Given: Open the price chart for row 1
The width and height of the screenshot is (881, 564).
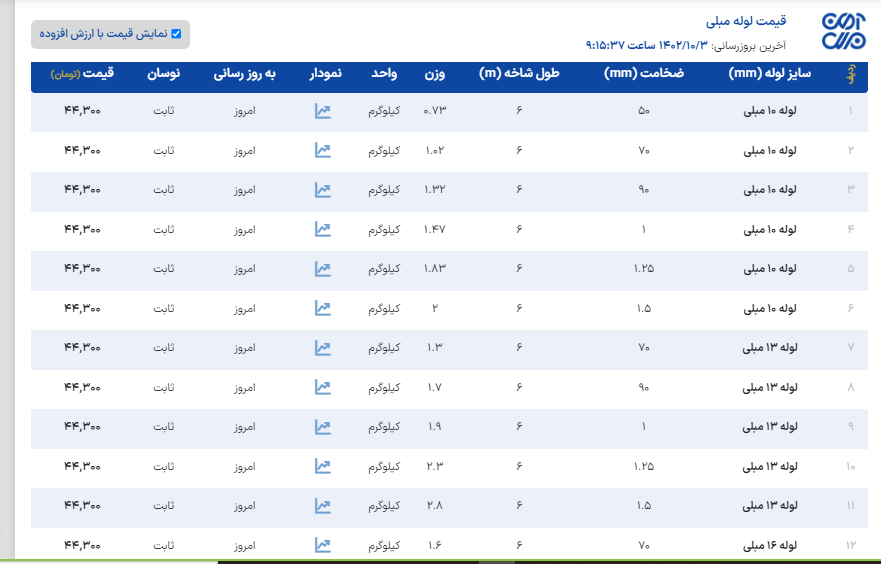Looking at the screenshot, I should 322,111.
